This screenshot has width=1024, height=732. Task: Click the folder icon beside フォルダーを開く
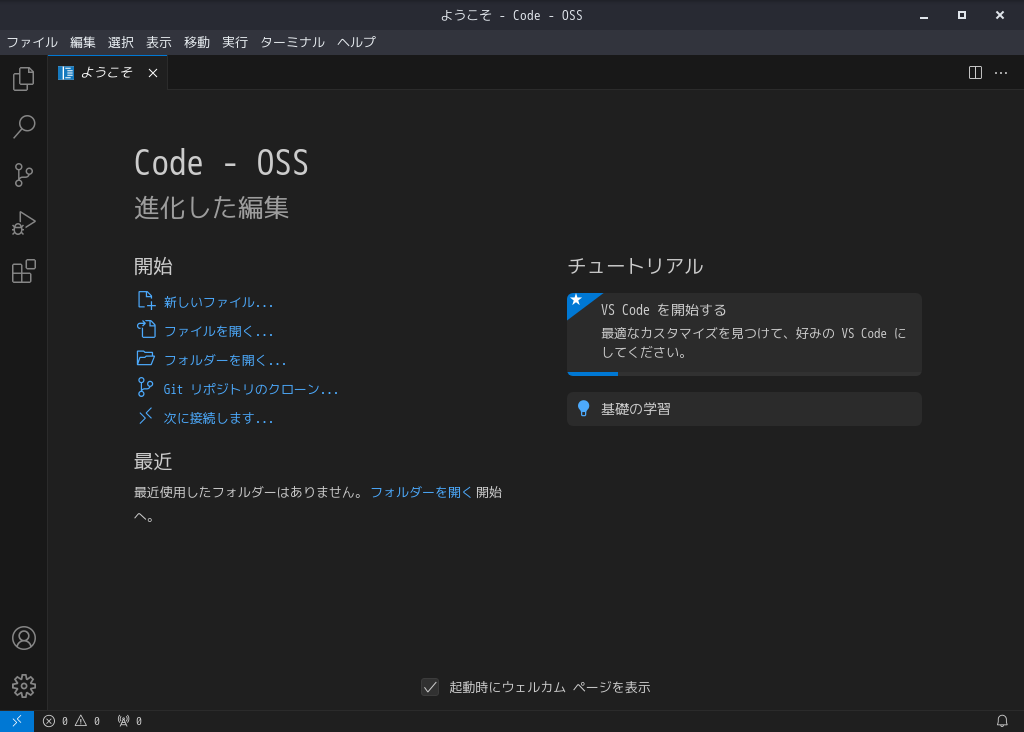coord(146,358)
